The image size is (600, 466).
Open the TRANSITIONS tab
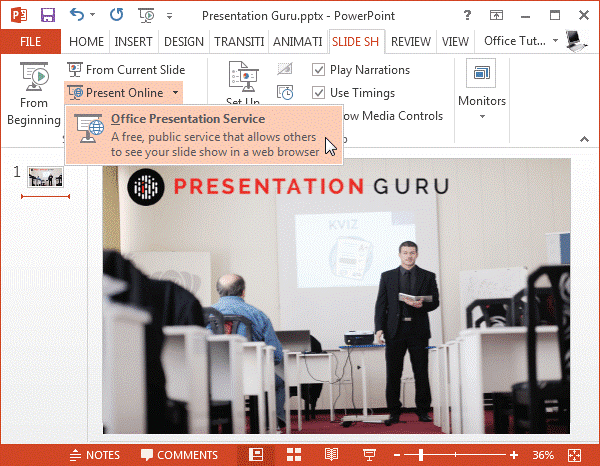point(239,41)
